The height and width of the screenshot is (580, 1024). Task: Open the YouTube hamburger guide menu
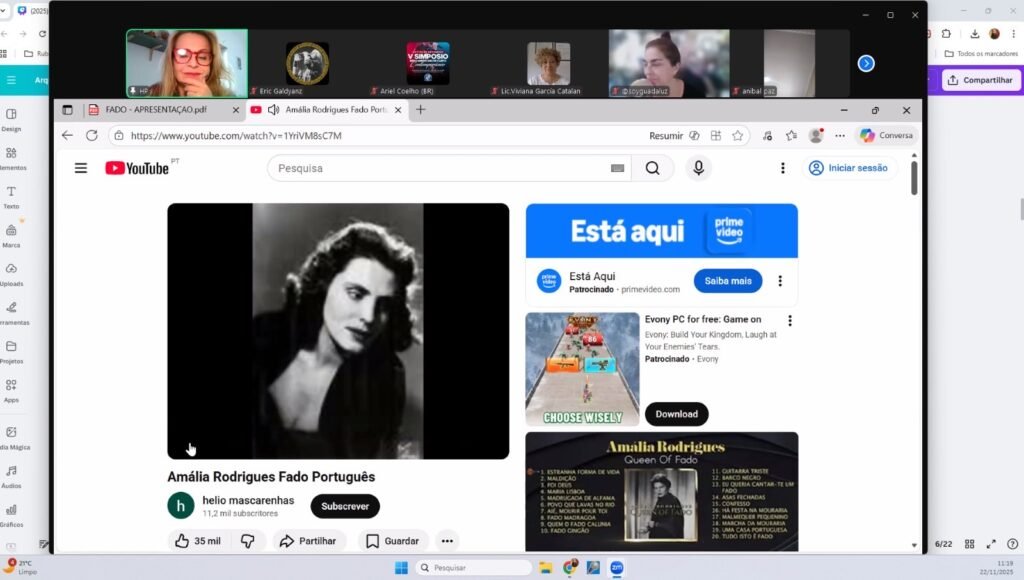tap(81, 169)
